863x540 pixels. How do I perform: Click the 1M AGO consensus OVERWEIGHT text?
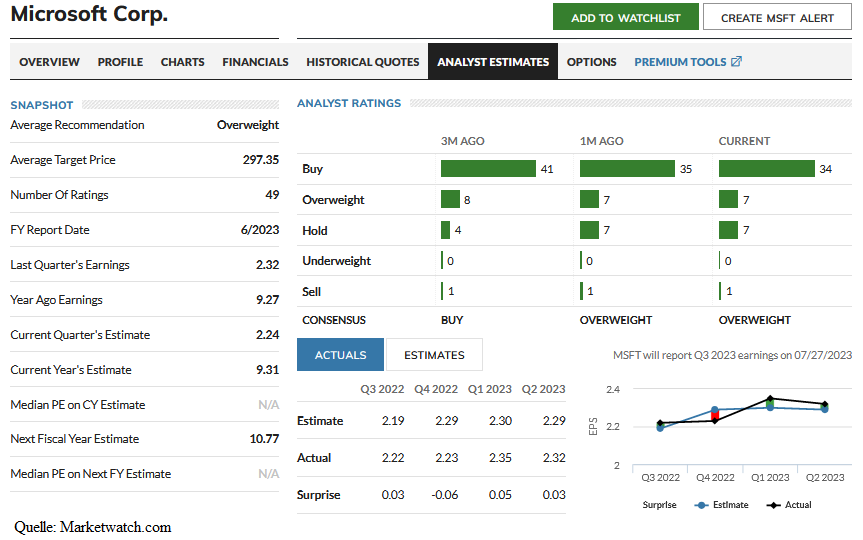coord(615,320)
